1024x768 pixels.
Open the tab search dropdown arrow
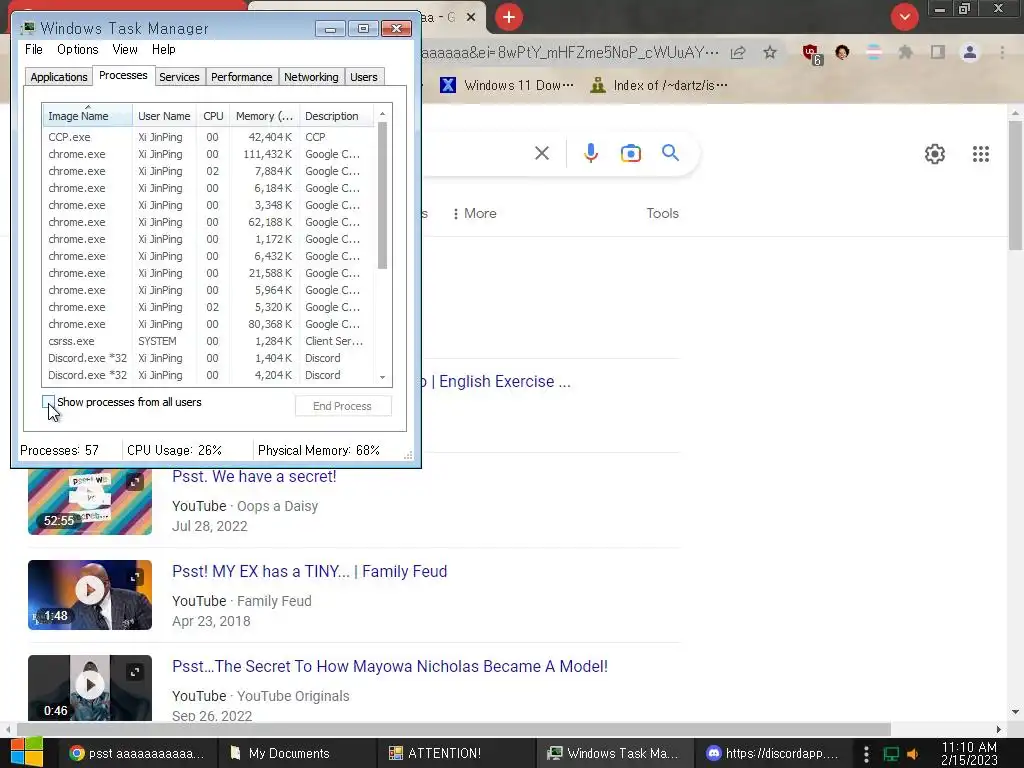tap(904, 17)
